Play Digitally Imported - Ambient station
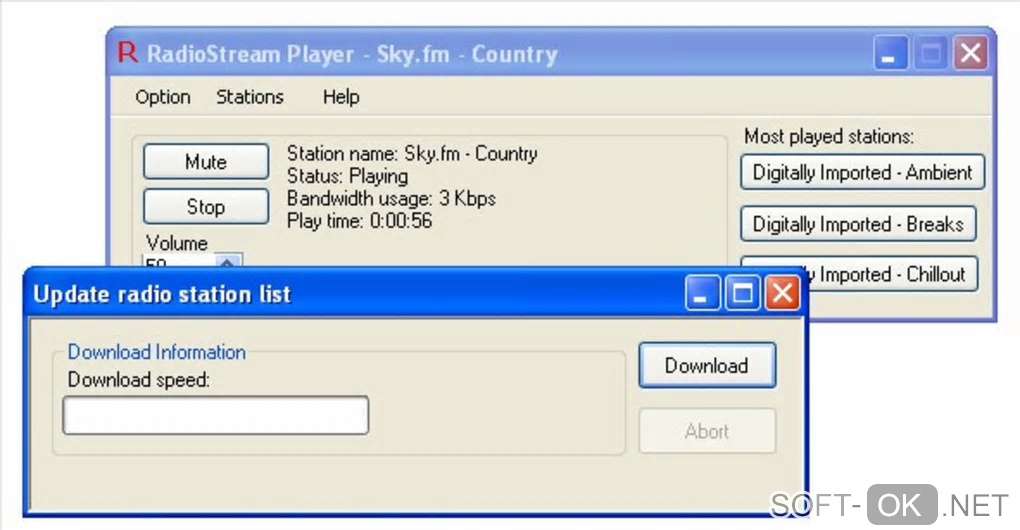1020x530 pixels. click(862, 172)
